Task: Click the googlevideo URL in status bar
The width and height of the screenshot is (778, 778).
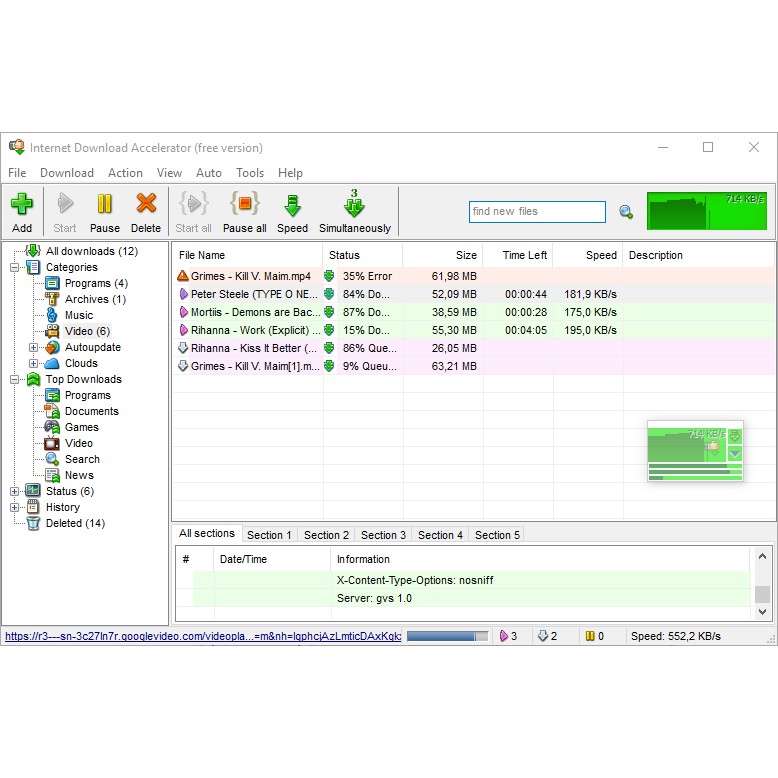Action: tap(202, 636)
